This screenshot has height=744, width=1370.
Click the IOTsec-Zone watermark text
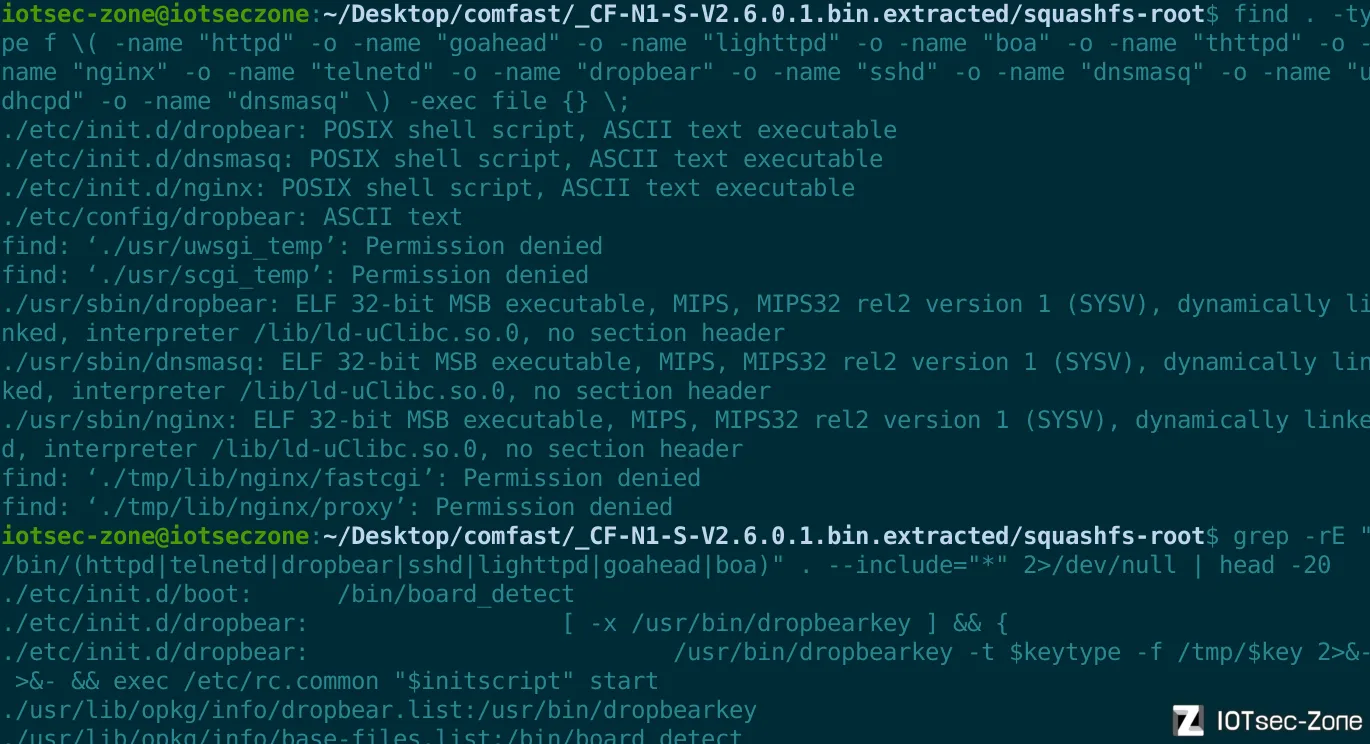coord(1289,721)
